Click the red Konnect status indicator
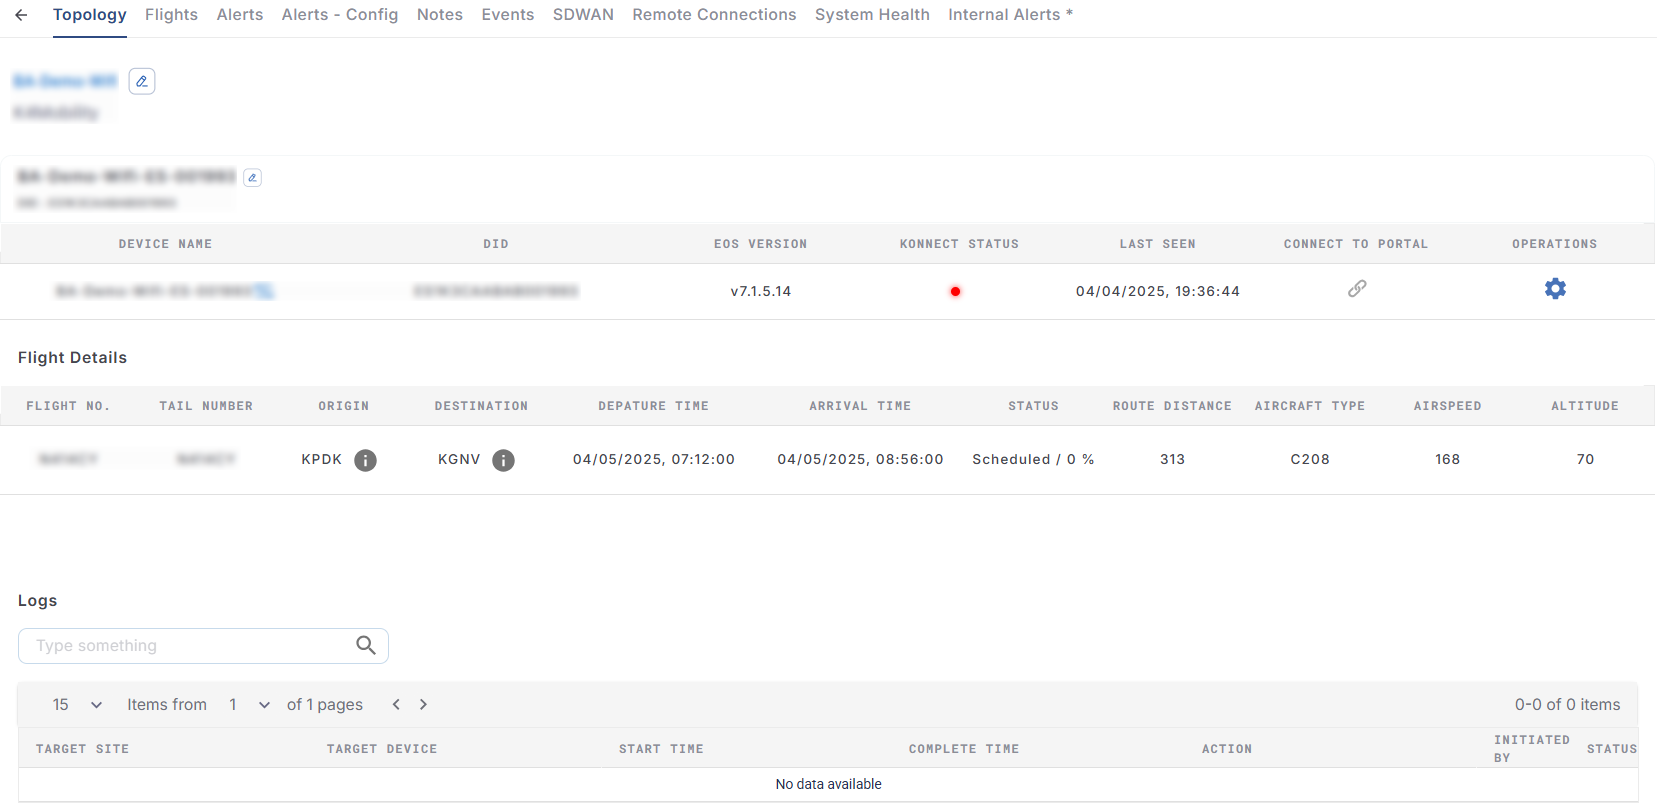The height and width of the screenshot is (811, 1657). [955, 292]
